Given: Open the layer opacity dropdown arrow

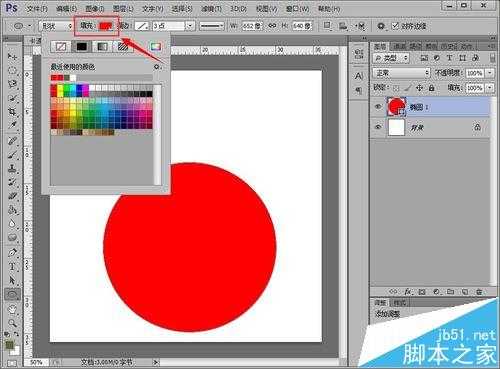Looking at the screenshot, I should (490, 73).
